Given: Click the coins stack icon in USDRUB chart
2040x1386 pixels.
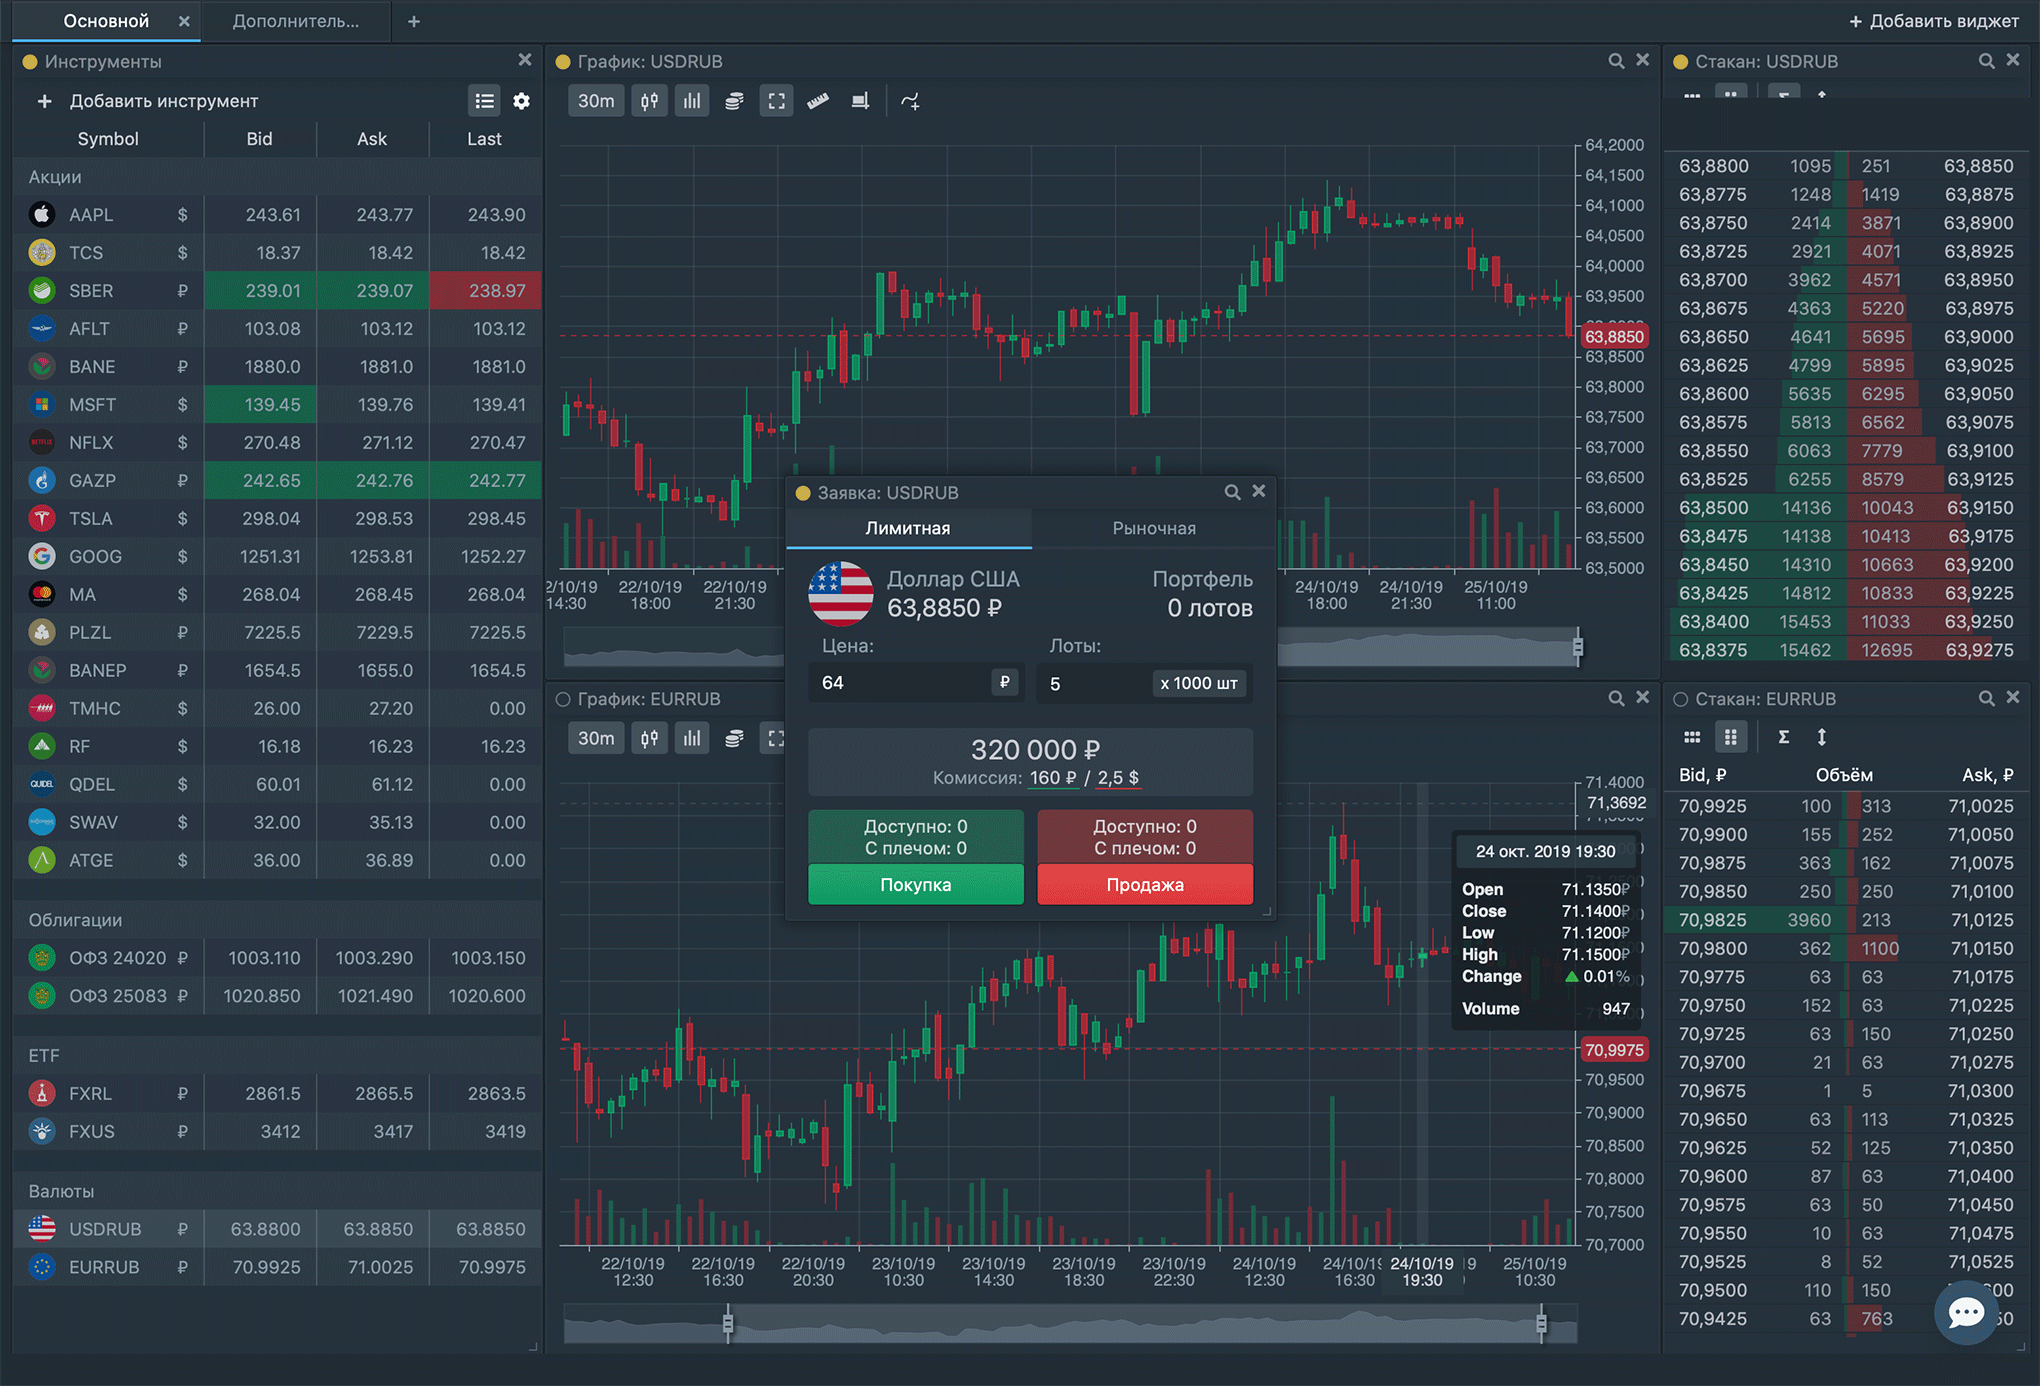Looking at the screenshot, I should click(734, 101).
